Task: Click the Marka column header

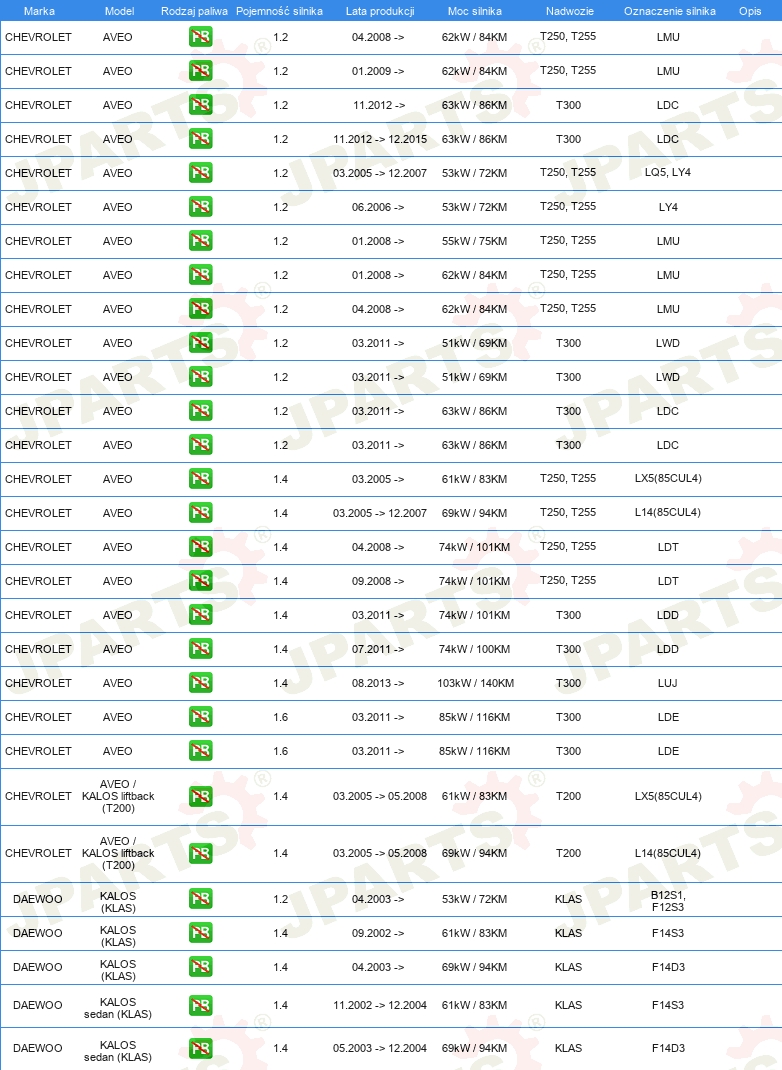Action: click(x=39, y=11)
